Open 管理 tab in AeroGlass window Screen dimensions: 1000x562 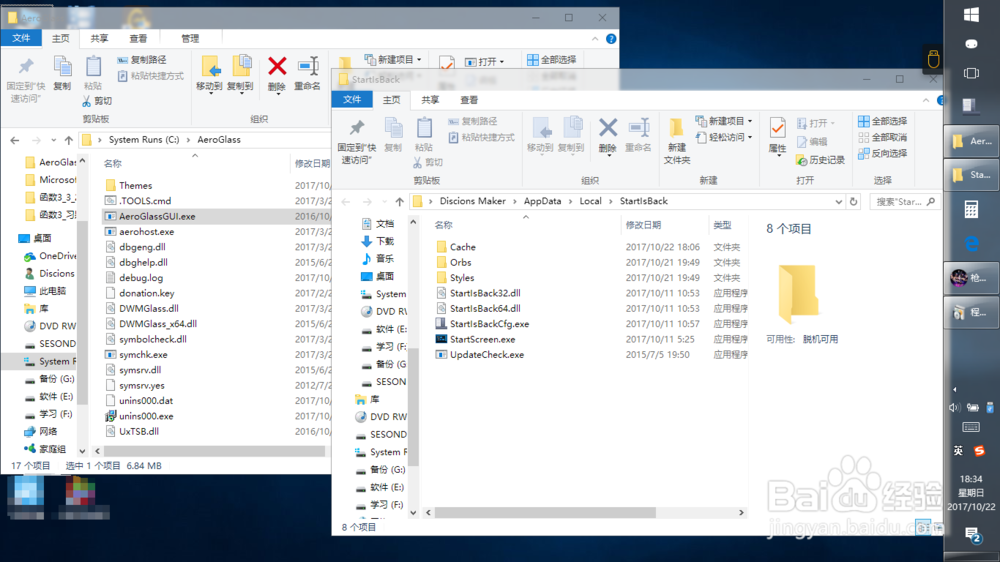coord(189,38)
